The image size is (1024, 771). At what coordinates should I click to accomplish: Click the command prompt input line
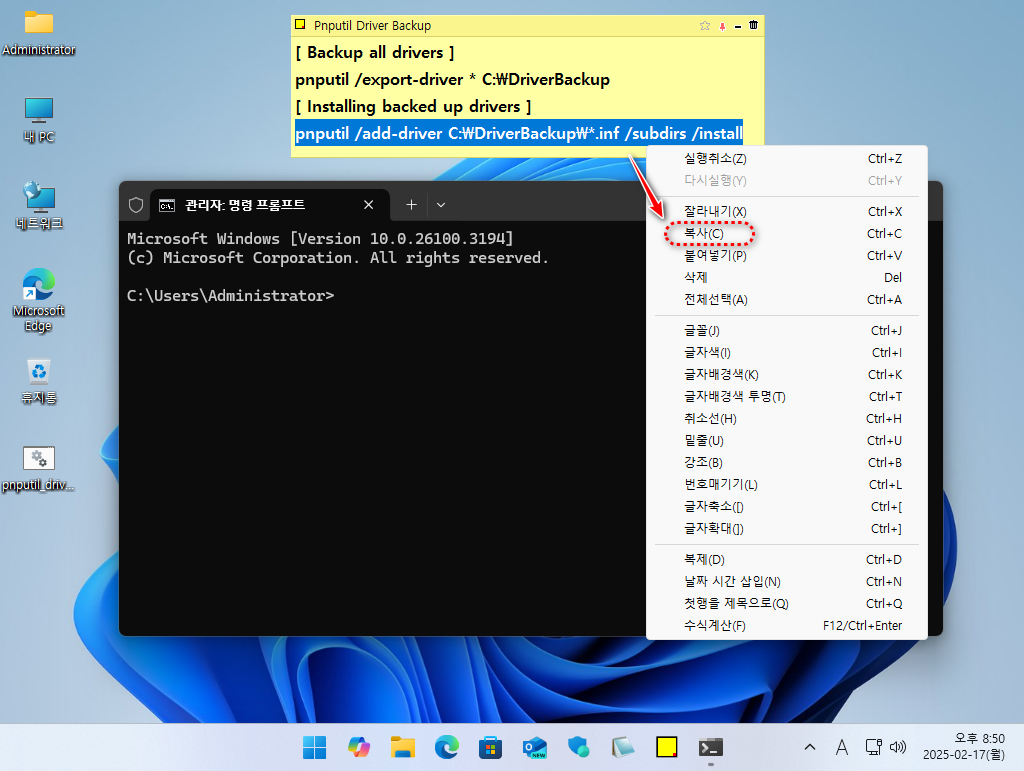coord(231,296)
